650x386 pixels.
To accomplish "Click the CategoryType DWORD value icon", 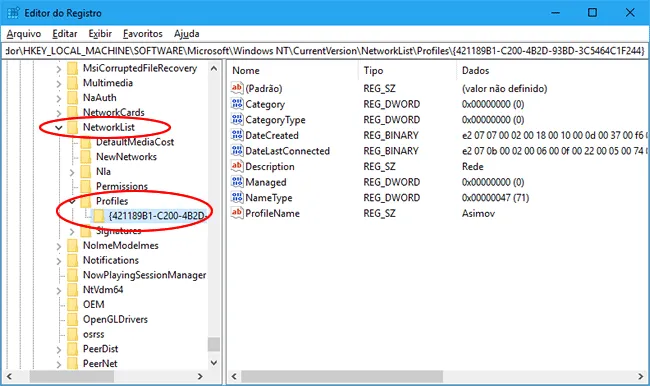I will coord(237,120).
